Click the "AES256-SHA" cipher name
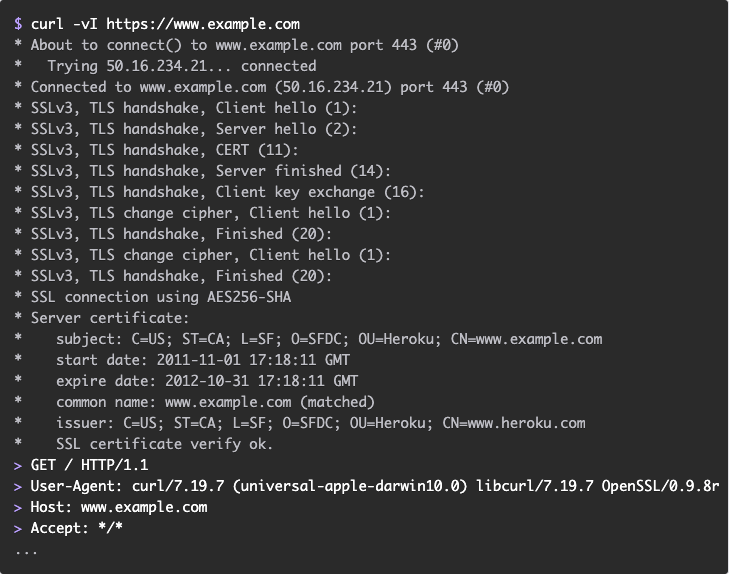Viewport: 729px width, 574px height. (x=249, y=297)
